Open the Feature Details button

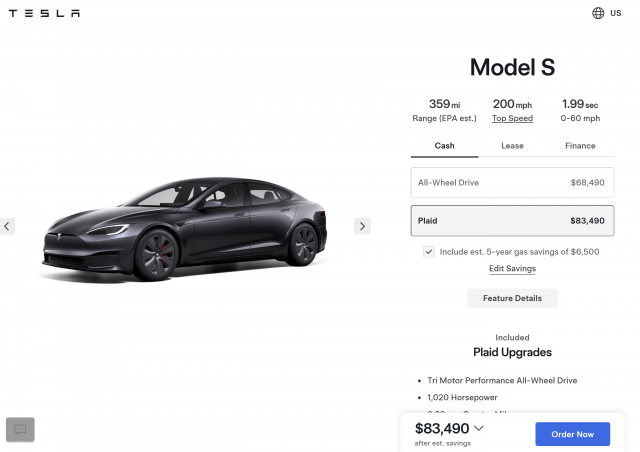pyautogui.click(x=512, y=298)
